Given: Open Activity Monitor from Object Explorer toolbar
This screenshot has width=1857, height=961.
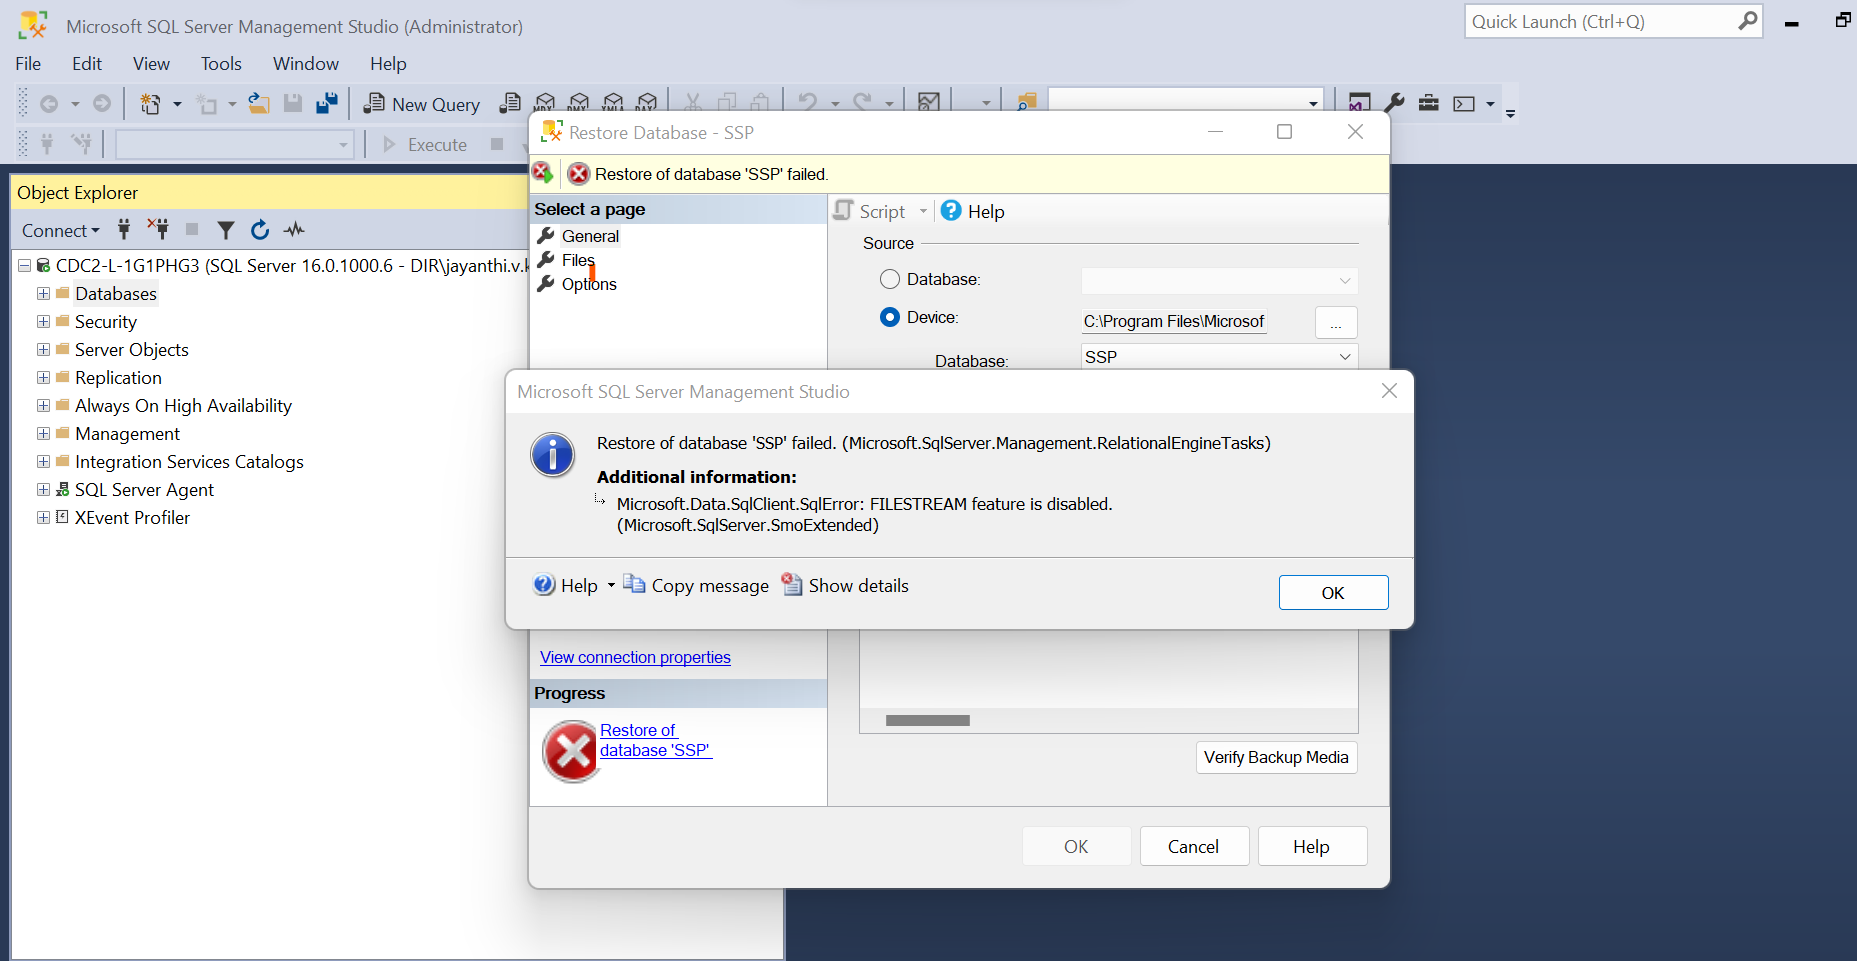Looking at the screenshot, I should coord(294,230).
